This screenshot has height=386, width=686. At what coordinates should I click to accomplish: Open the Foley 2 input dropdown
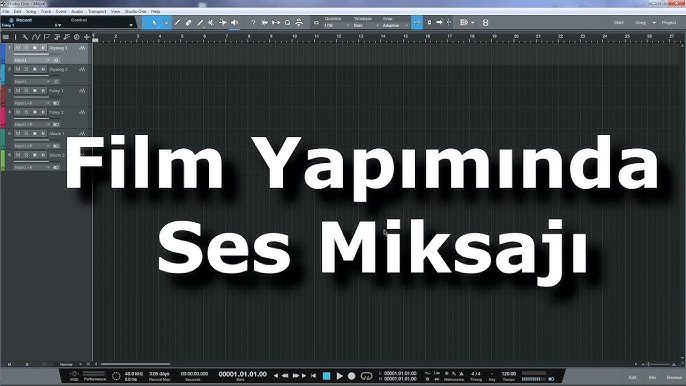click(x=33, y=124)
